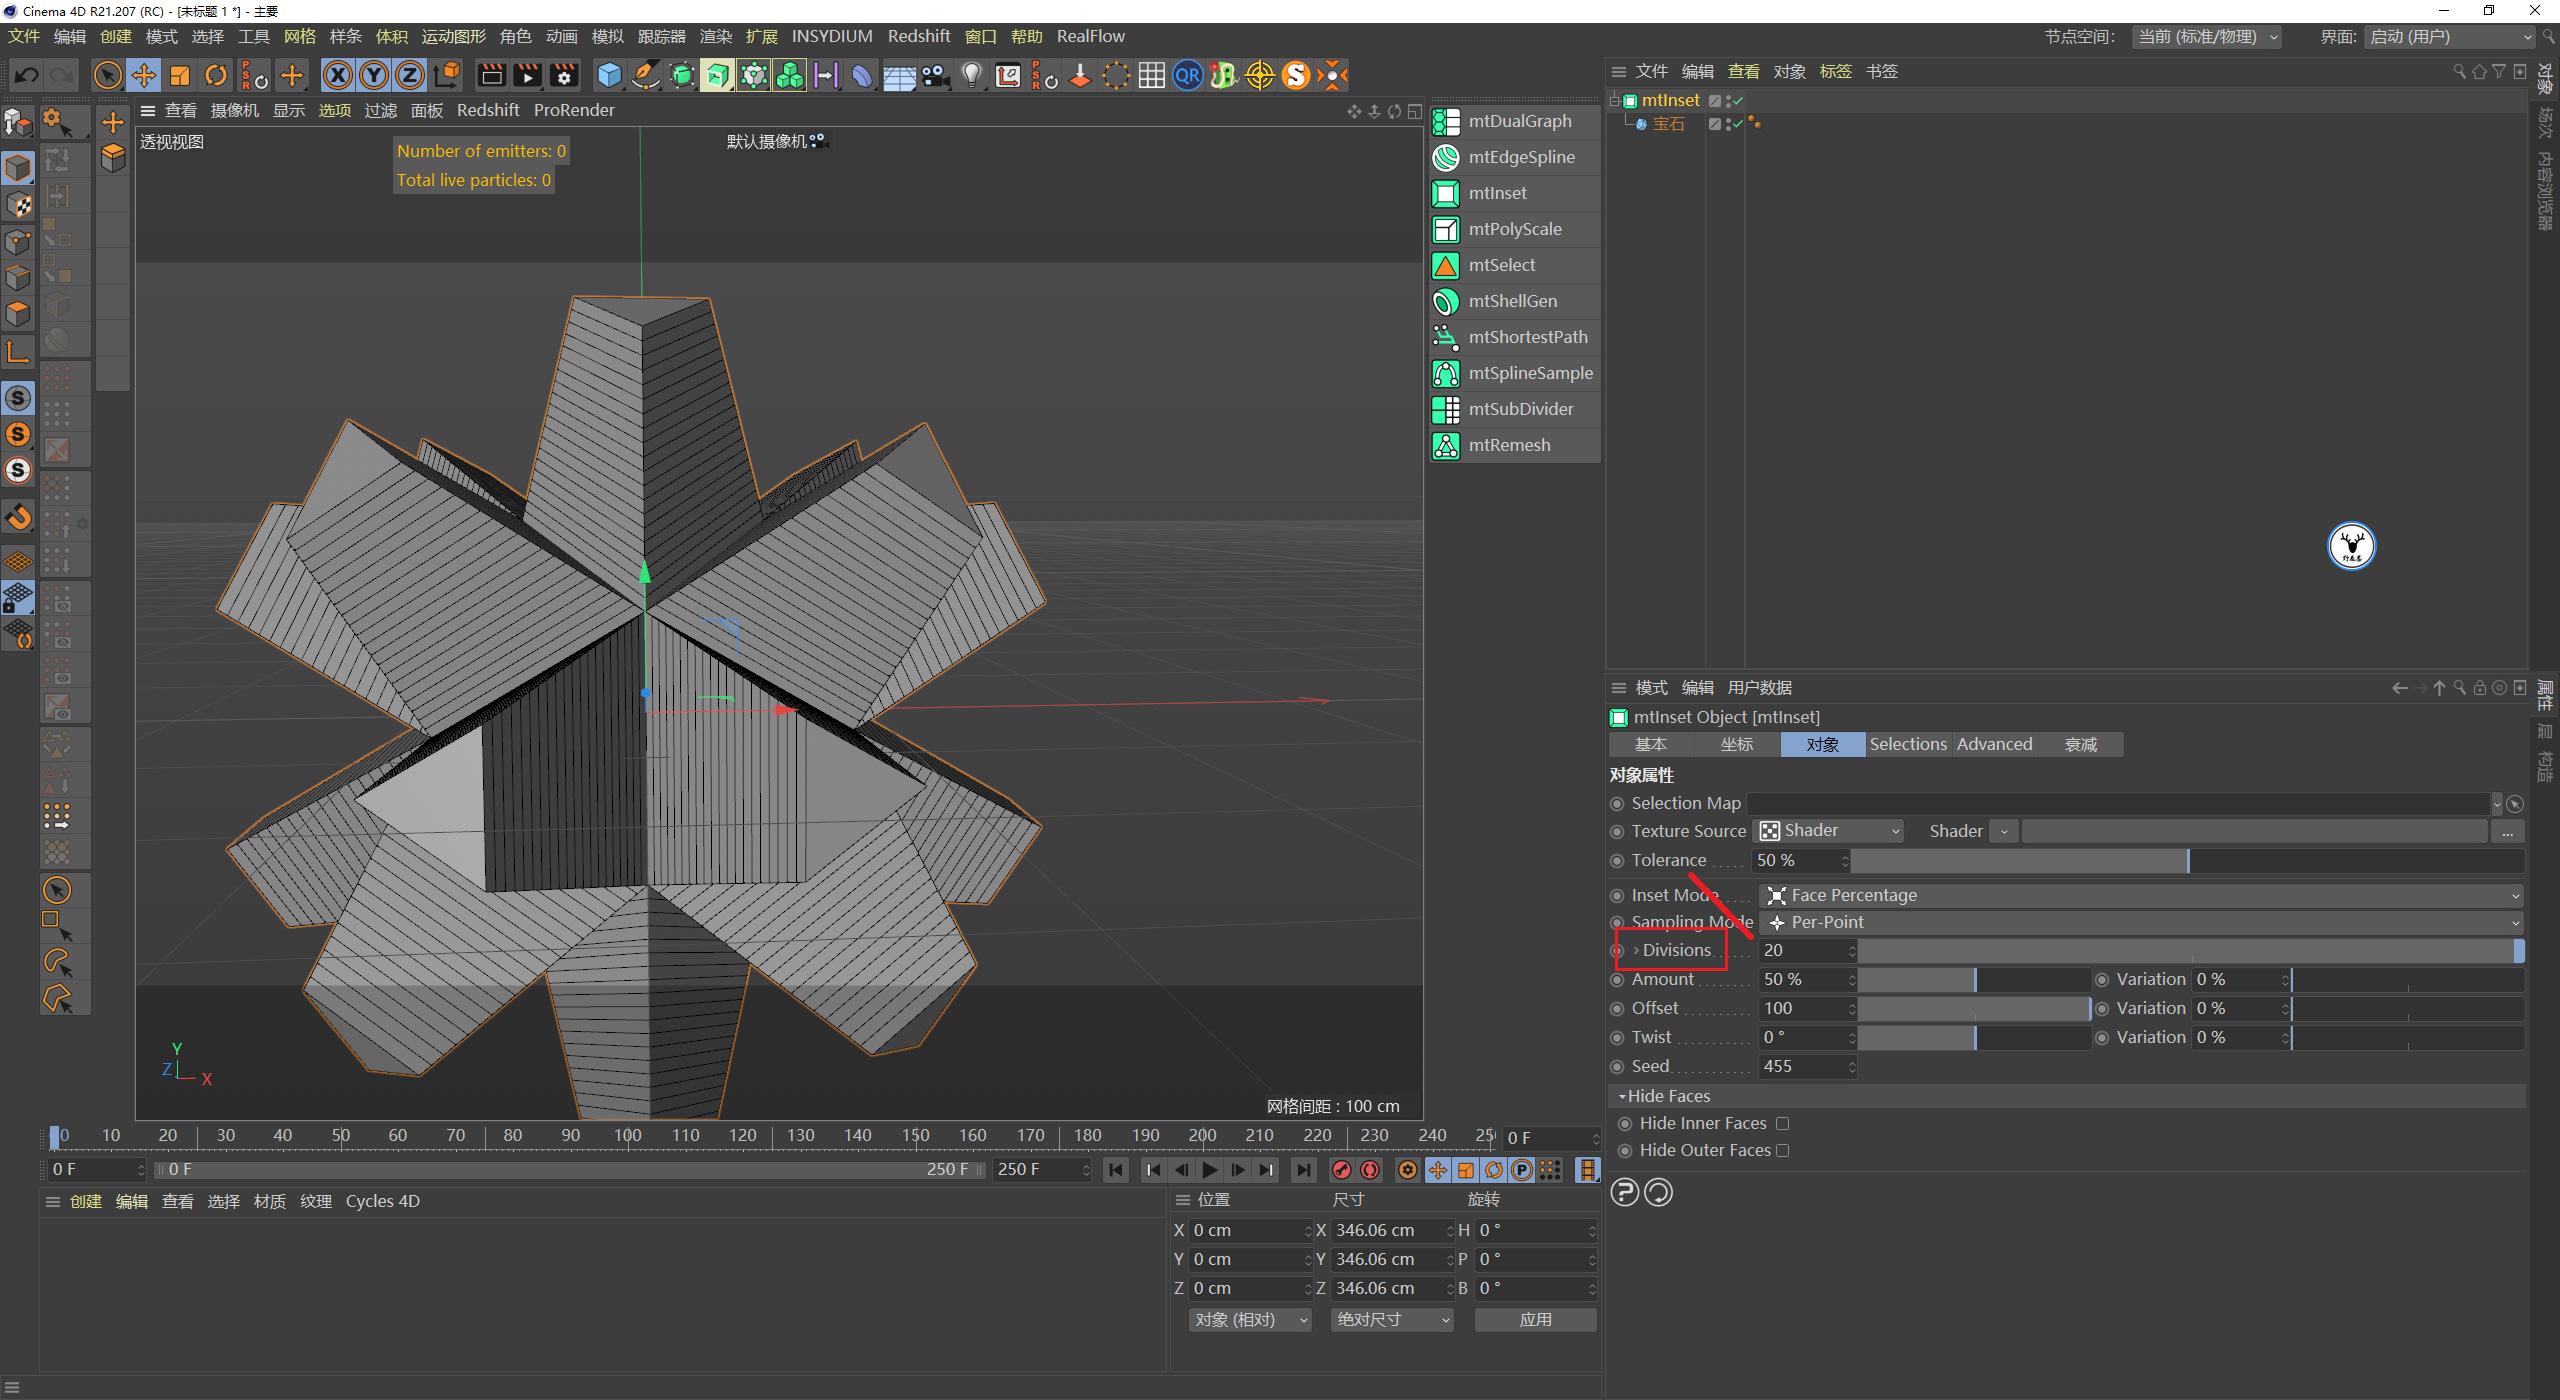Select the mtSelect tool from plugin list
Screen dimensions: 2560x1400
pos(1502,264)
